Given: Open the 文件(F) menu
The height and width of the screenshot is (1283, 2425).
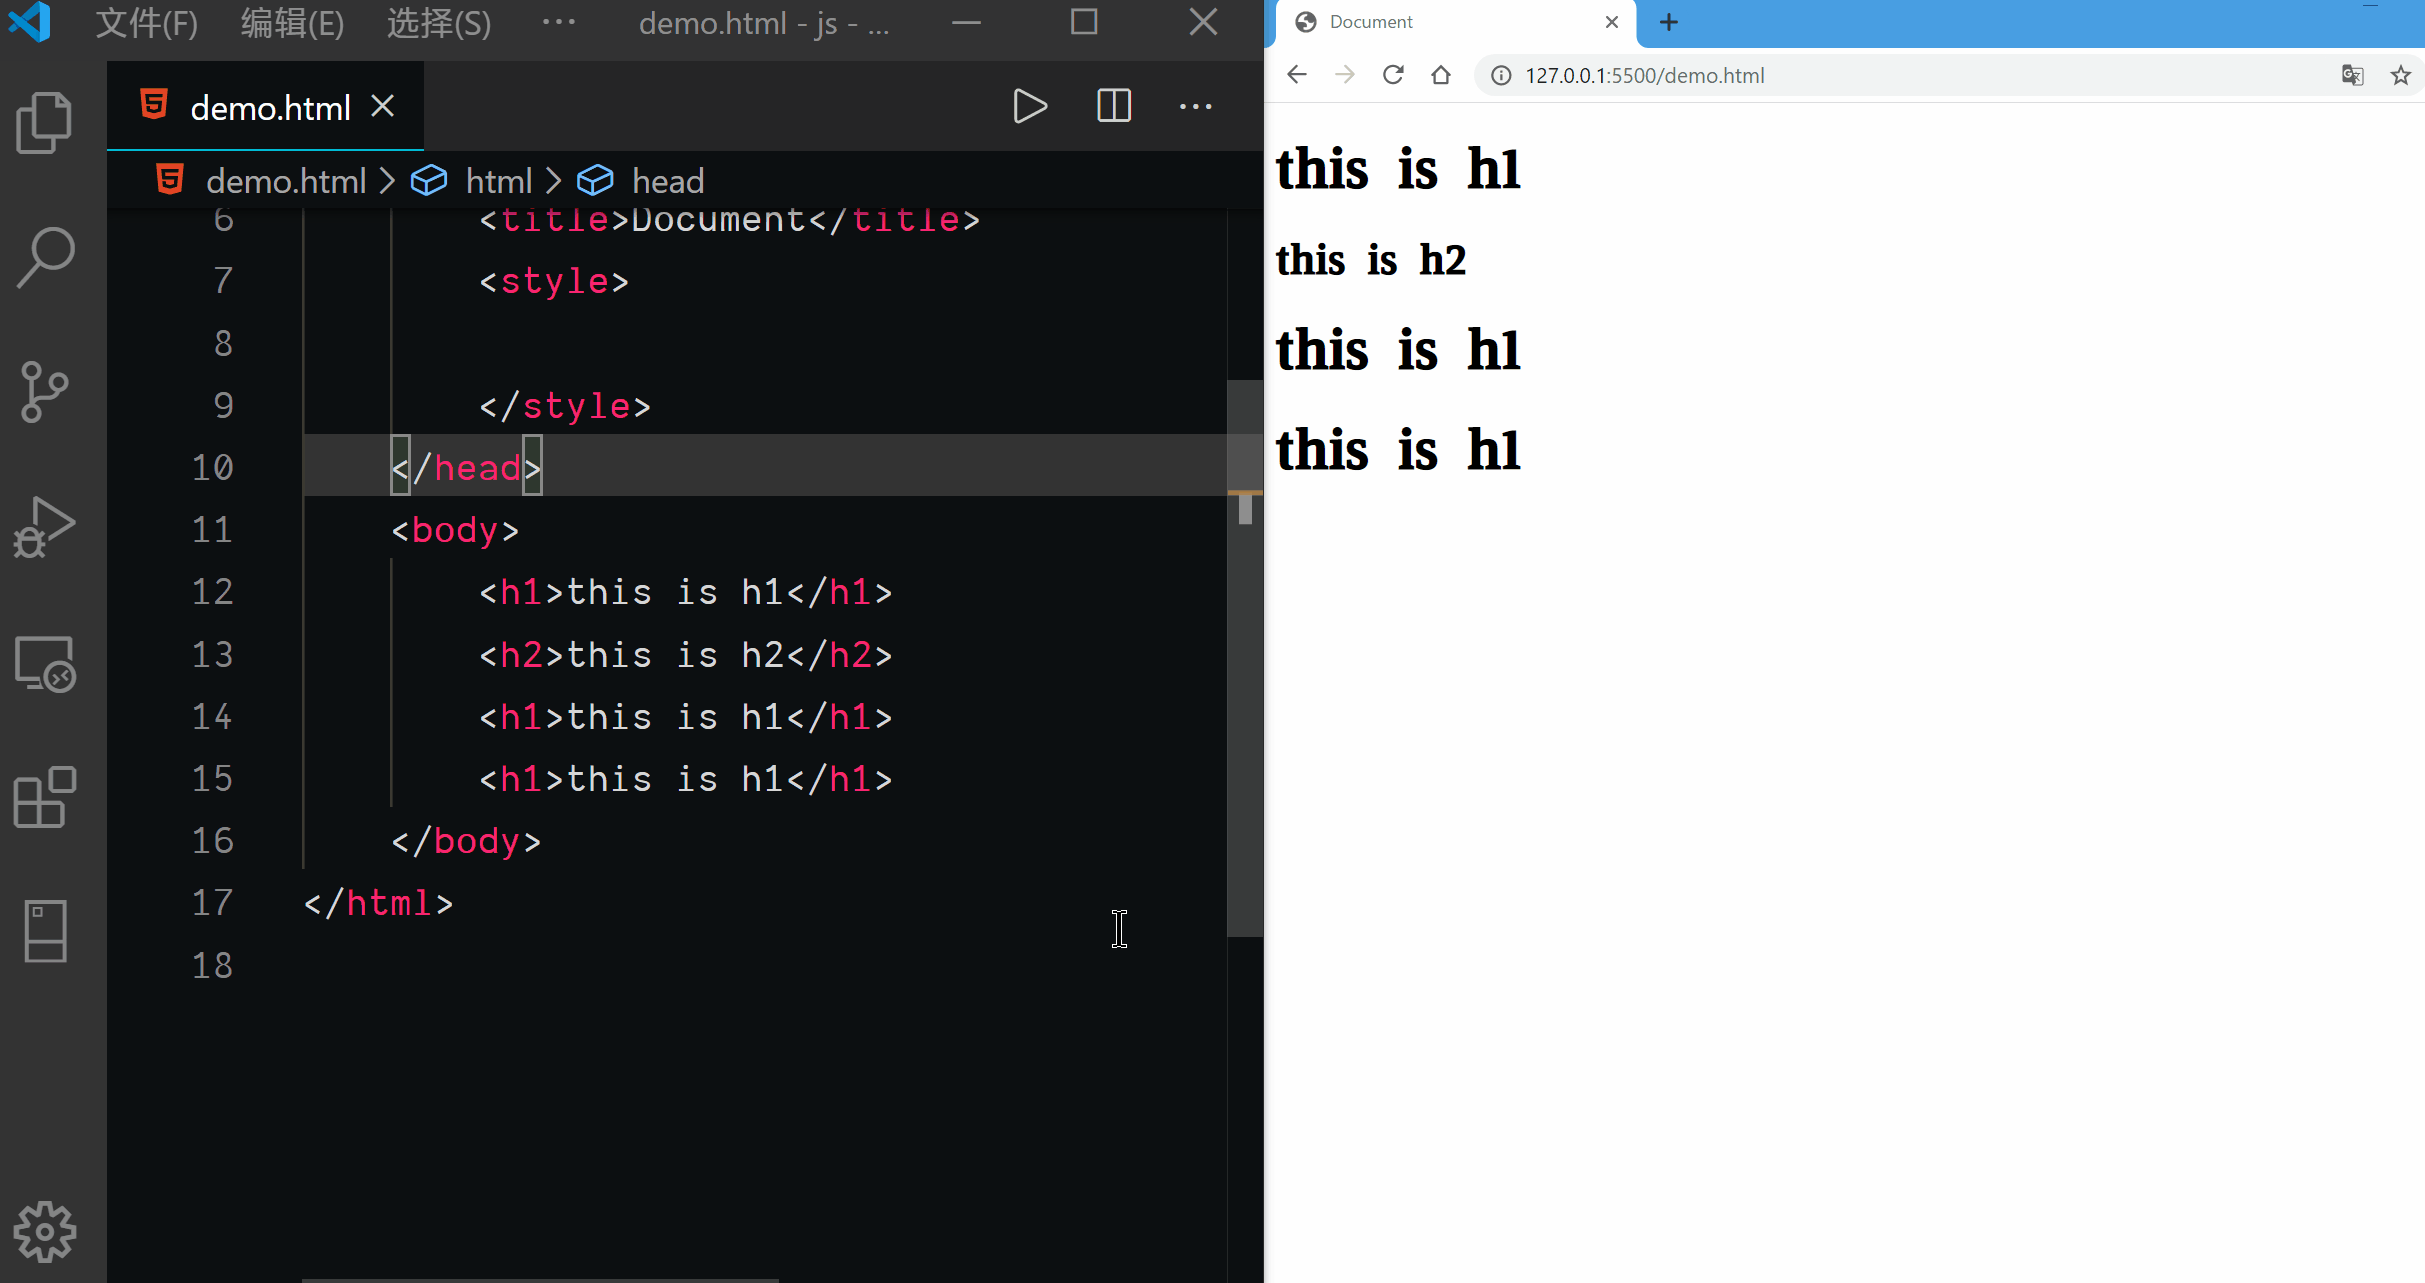Looking at the screenshot, I should (146, 22).
